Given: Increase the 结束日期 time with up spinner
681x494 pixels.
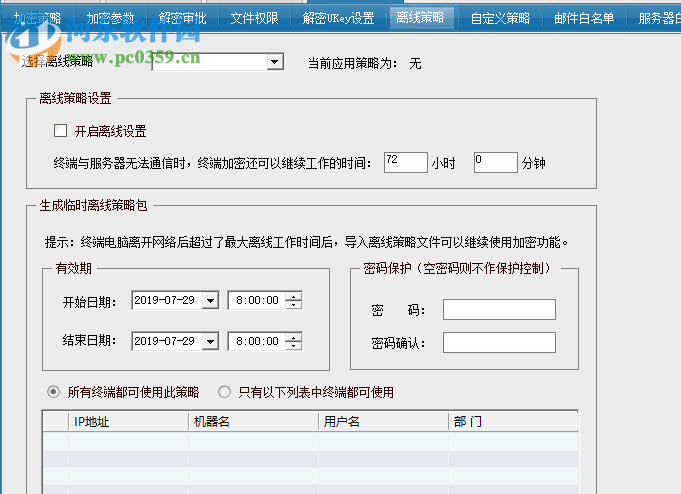Looking at the screenshot, I should [294, 337].
